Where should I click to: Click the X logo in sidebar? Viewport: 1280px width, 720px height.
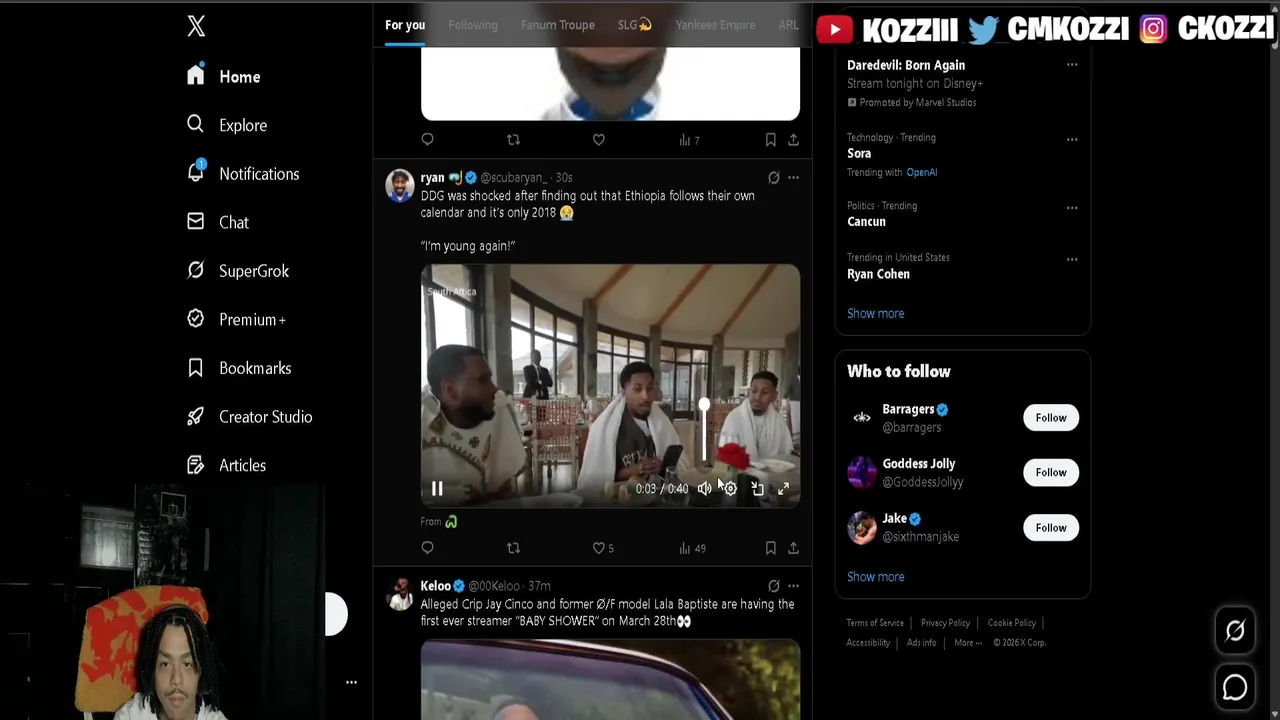[196, 26]
